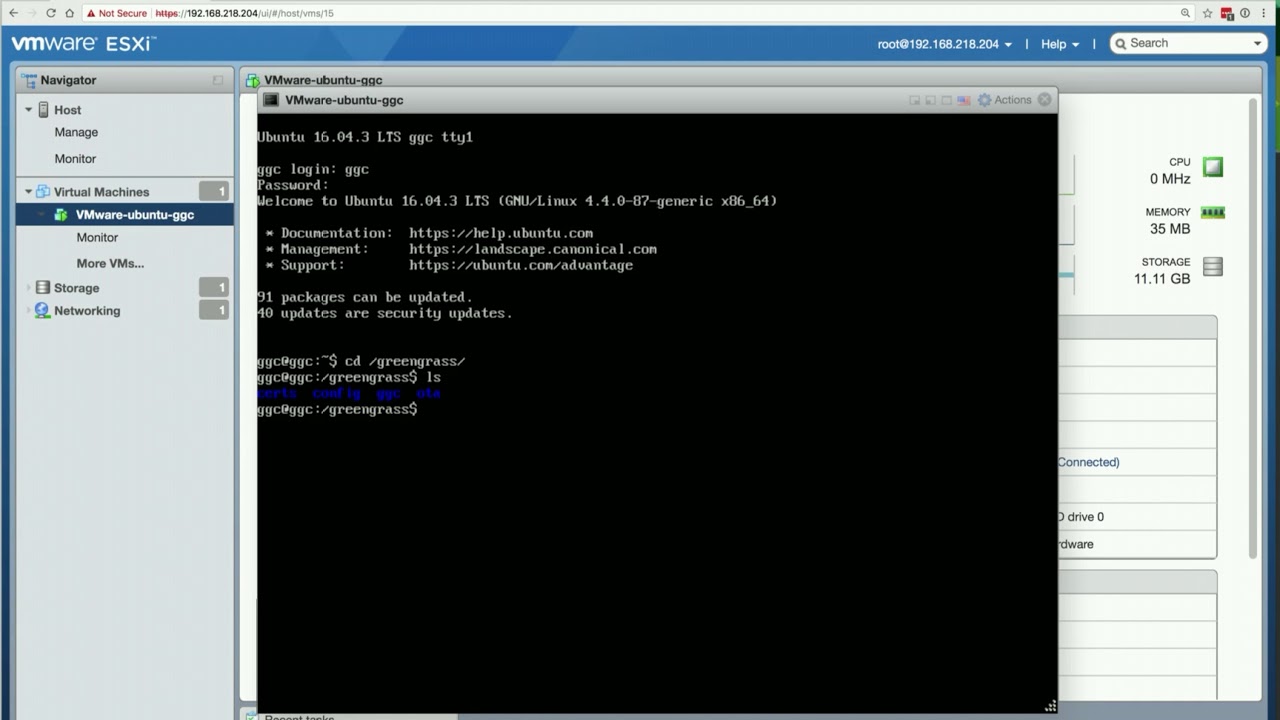1280x720 pixels.
Task: Click the third console window size icon
Action: click(946, 100)
